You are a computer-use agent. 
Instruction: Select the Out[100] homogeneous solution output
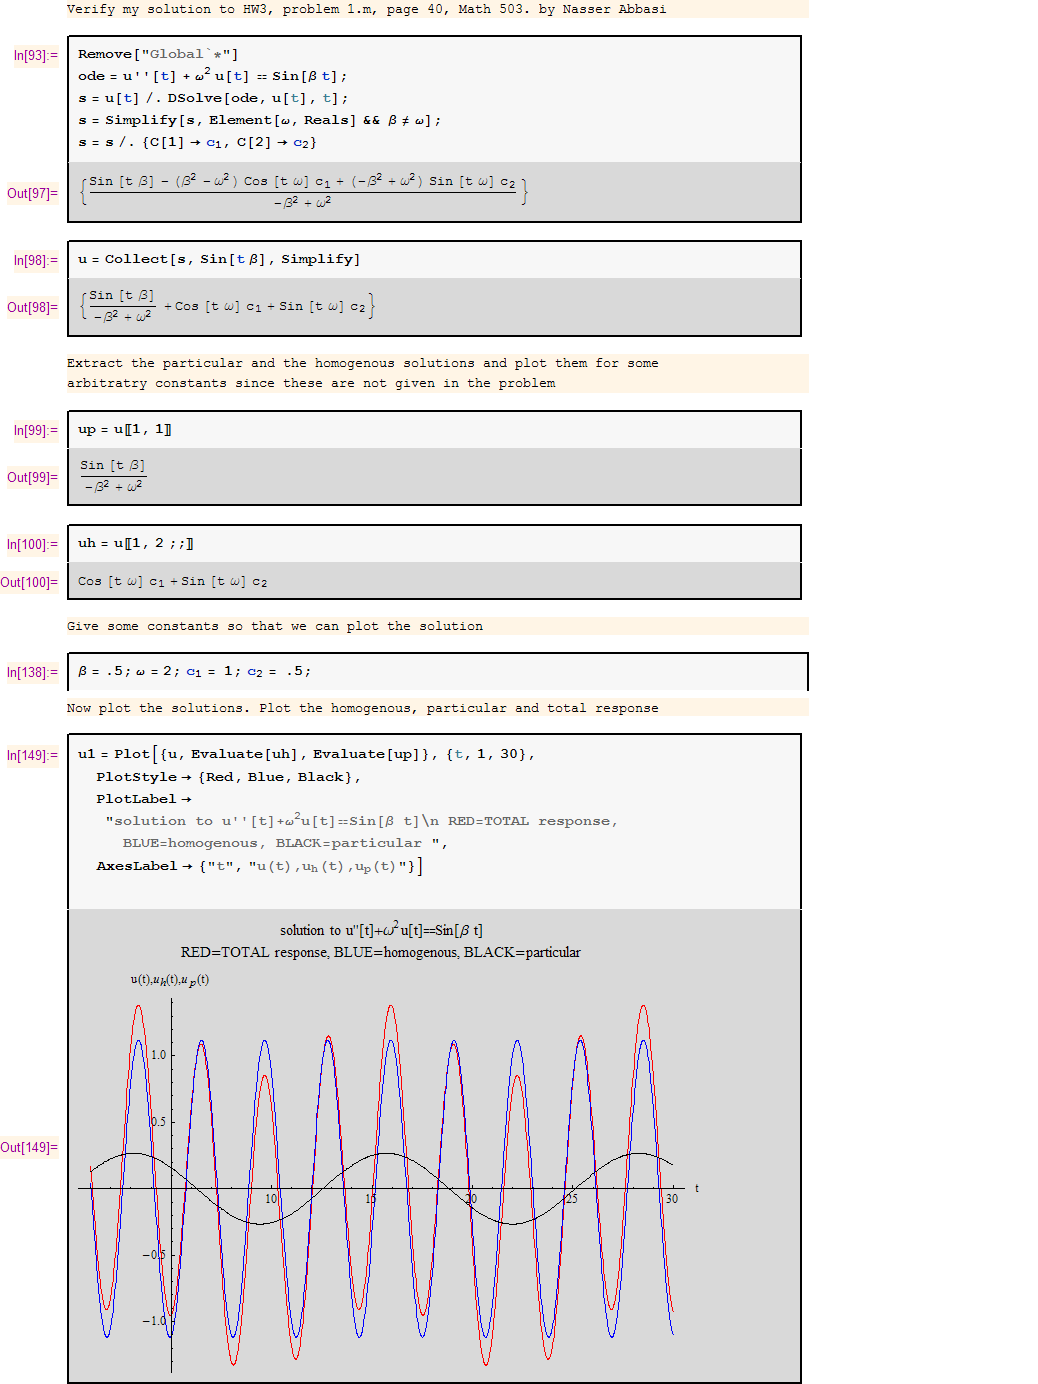pos(172,581)
